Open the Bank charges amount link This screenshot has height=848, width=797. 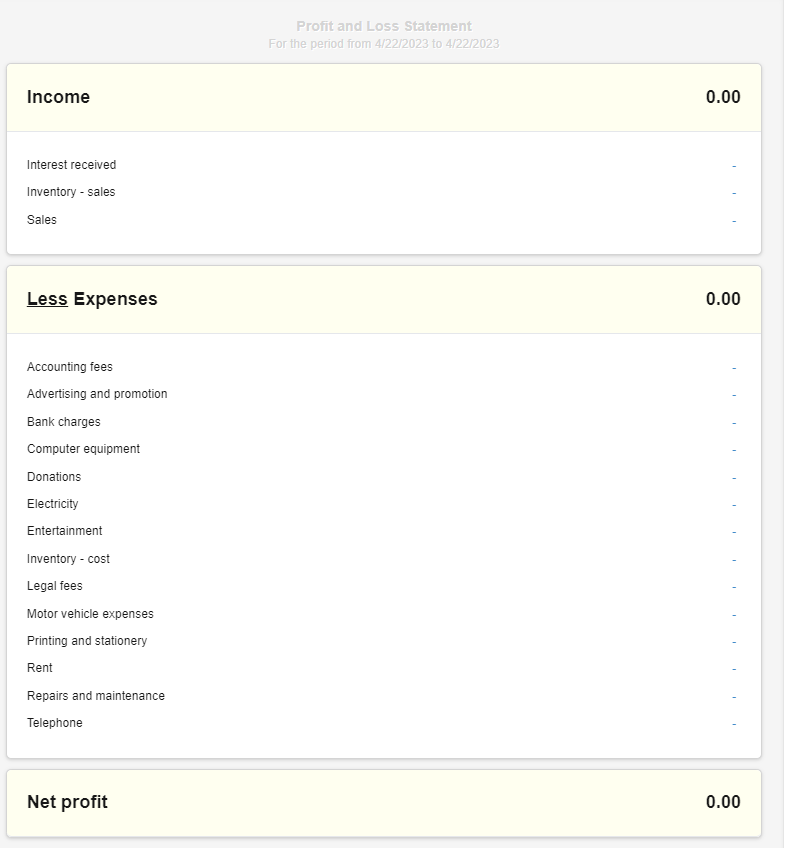click(734, 423)
